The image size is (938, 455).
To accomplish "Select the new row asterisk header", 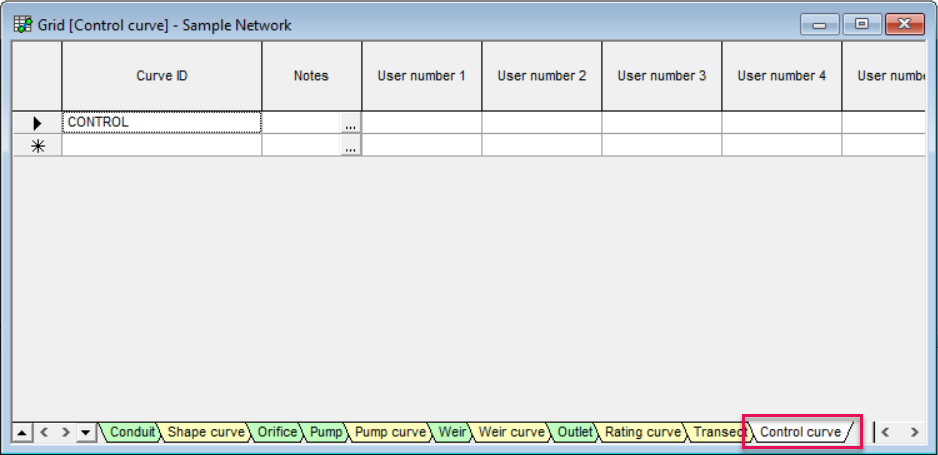I will [x=37, y=145].
